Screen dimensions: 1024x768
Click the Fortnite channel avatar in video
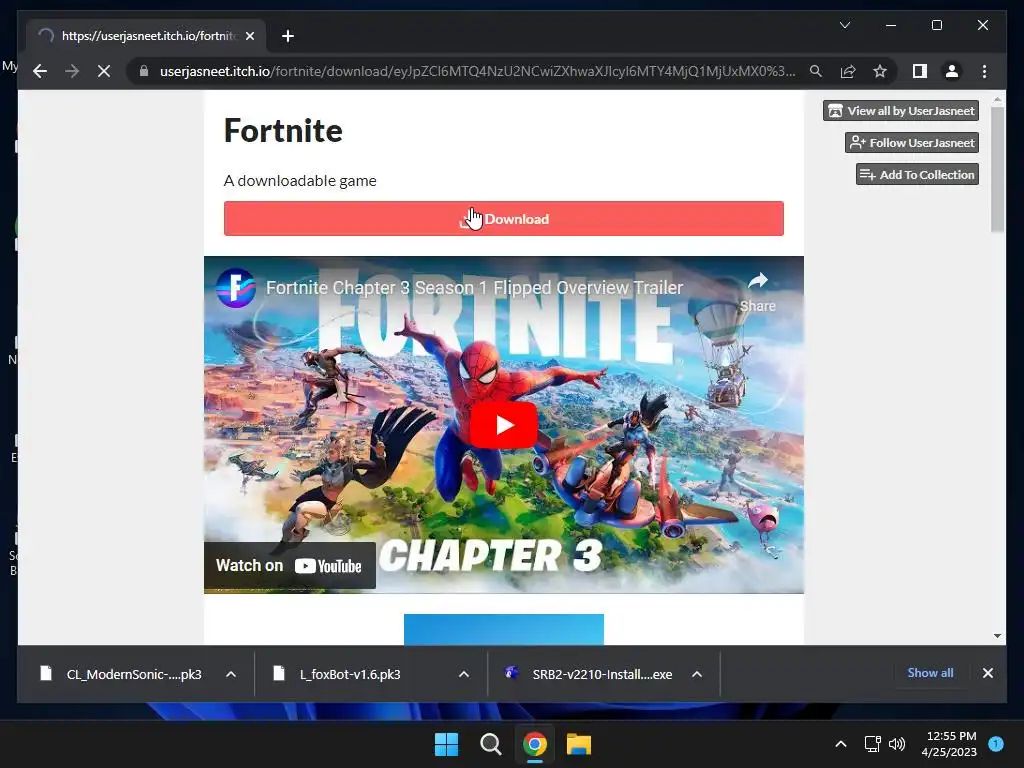click(x=236, y=288)
